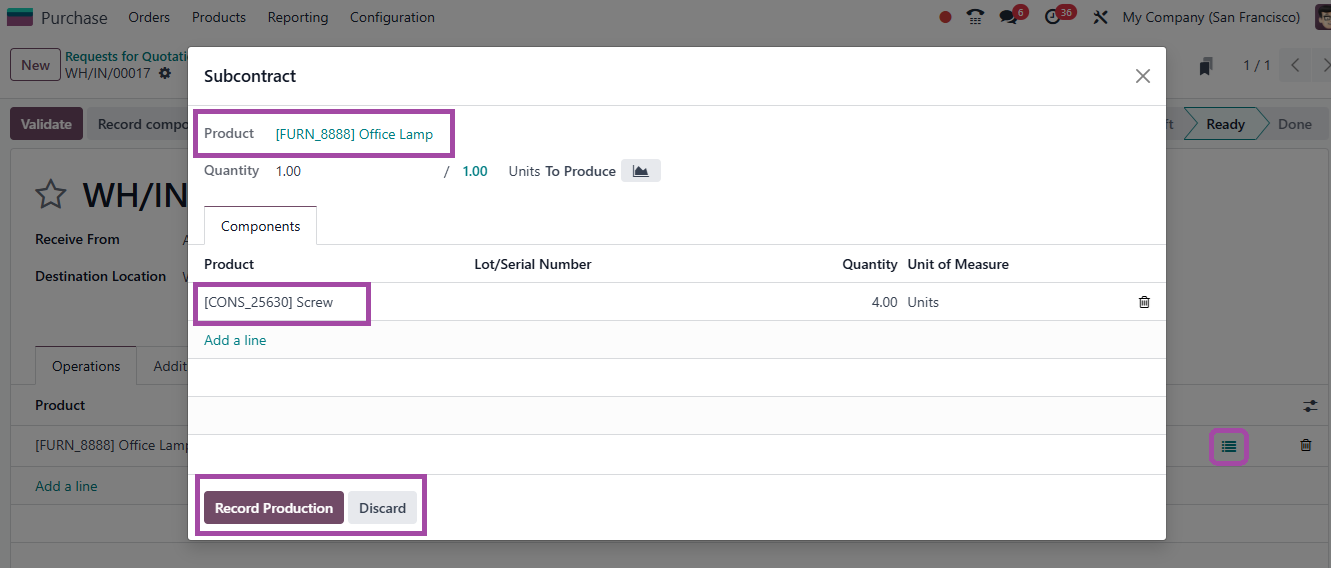Click the Validate button
Viewport: 1331px width, 568px height.
click(x=46, y=124)
